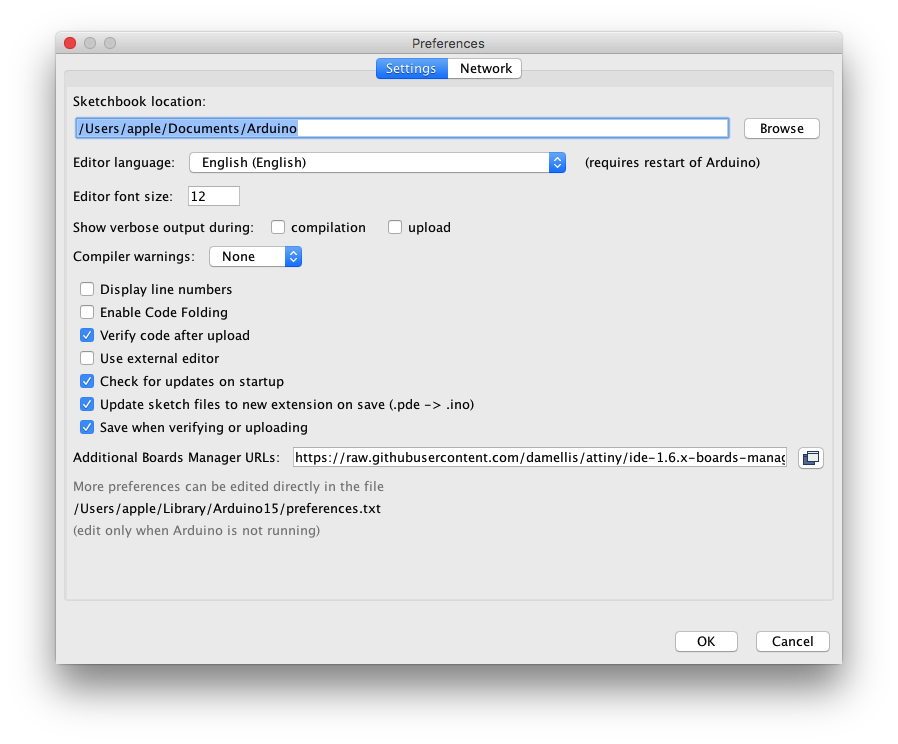The image size is (898, 744).
Task: Check Enable Code Folding
Action: click(x=87, y=312)
